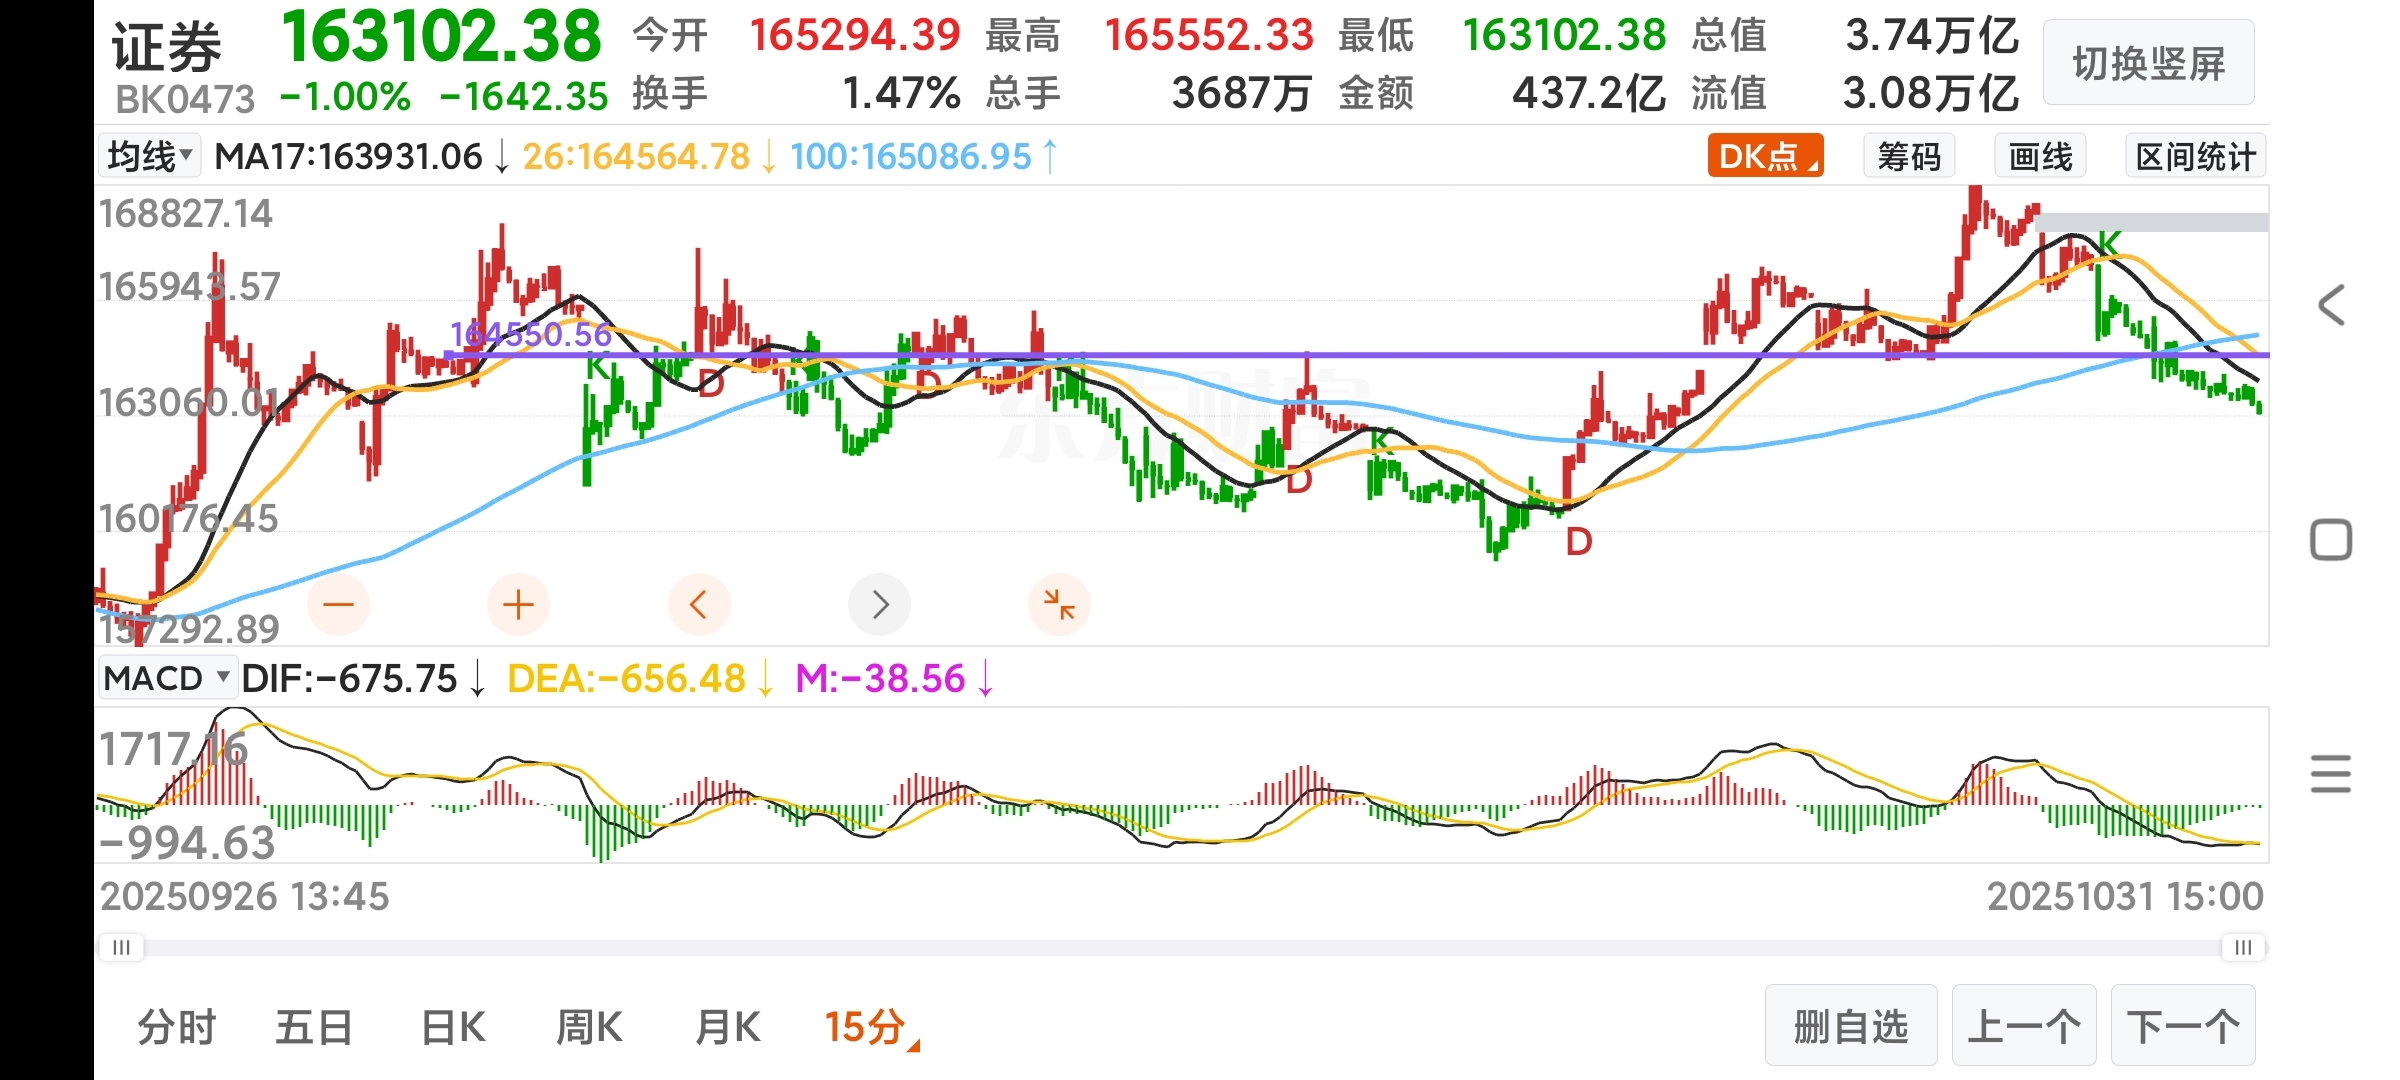Screen dimensions: 2400x1080
Task: Toggle the DK点 indicator button
Action: [1765, 157]
